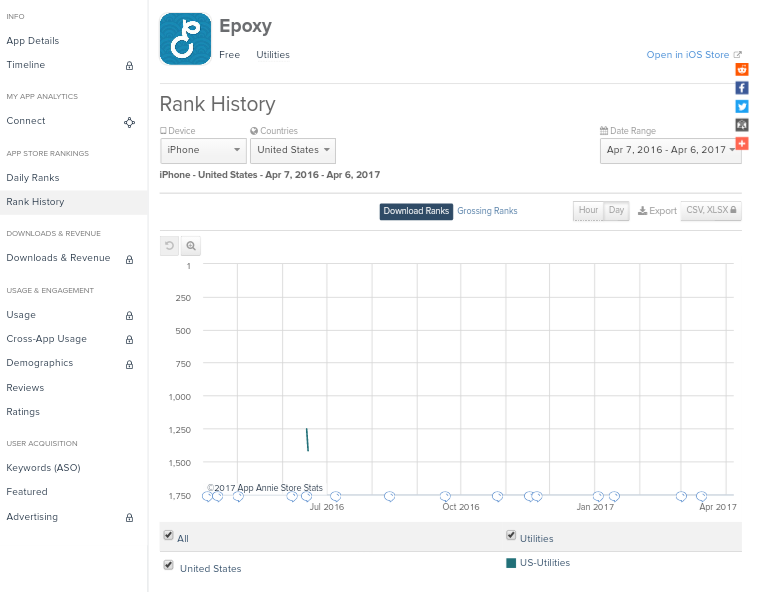Share on Twitter via sidebar icon

(x=742, y=106)
